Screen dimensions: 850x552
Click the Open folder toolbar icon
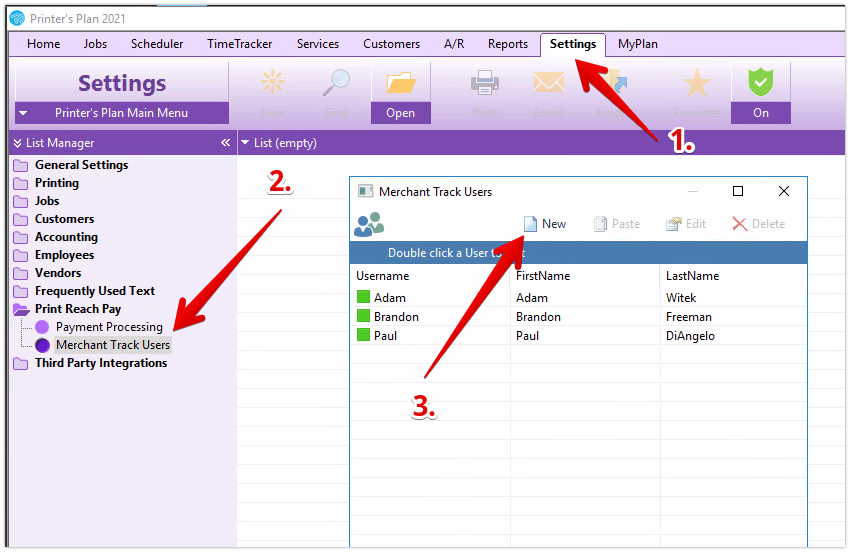click(x=401, y=83)
